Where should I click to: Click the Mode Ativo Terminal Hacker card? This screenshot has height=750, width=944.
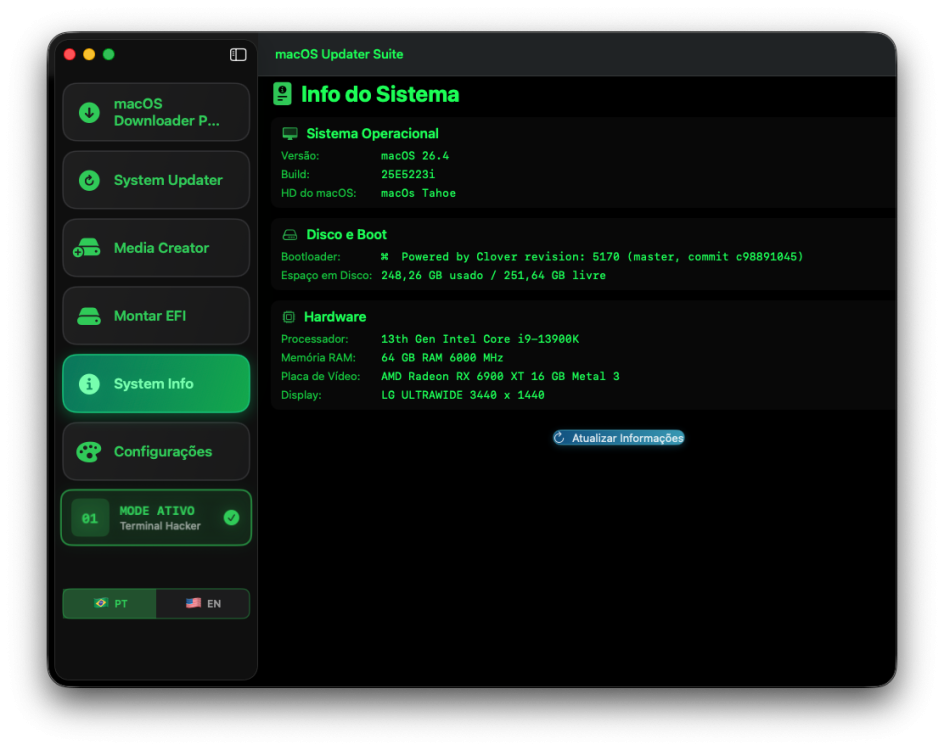[156, 518]
